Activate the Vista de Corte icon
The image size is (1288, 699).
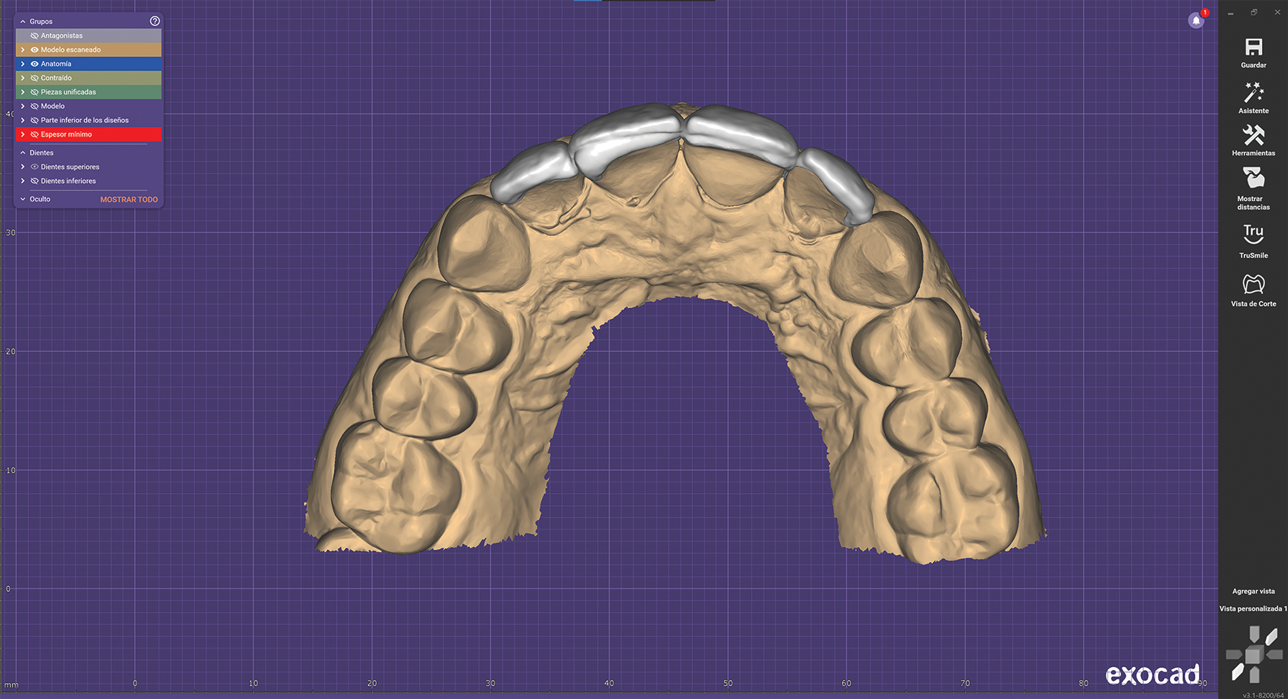[x=1253, y=284]
